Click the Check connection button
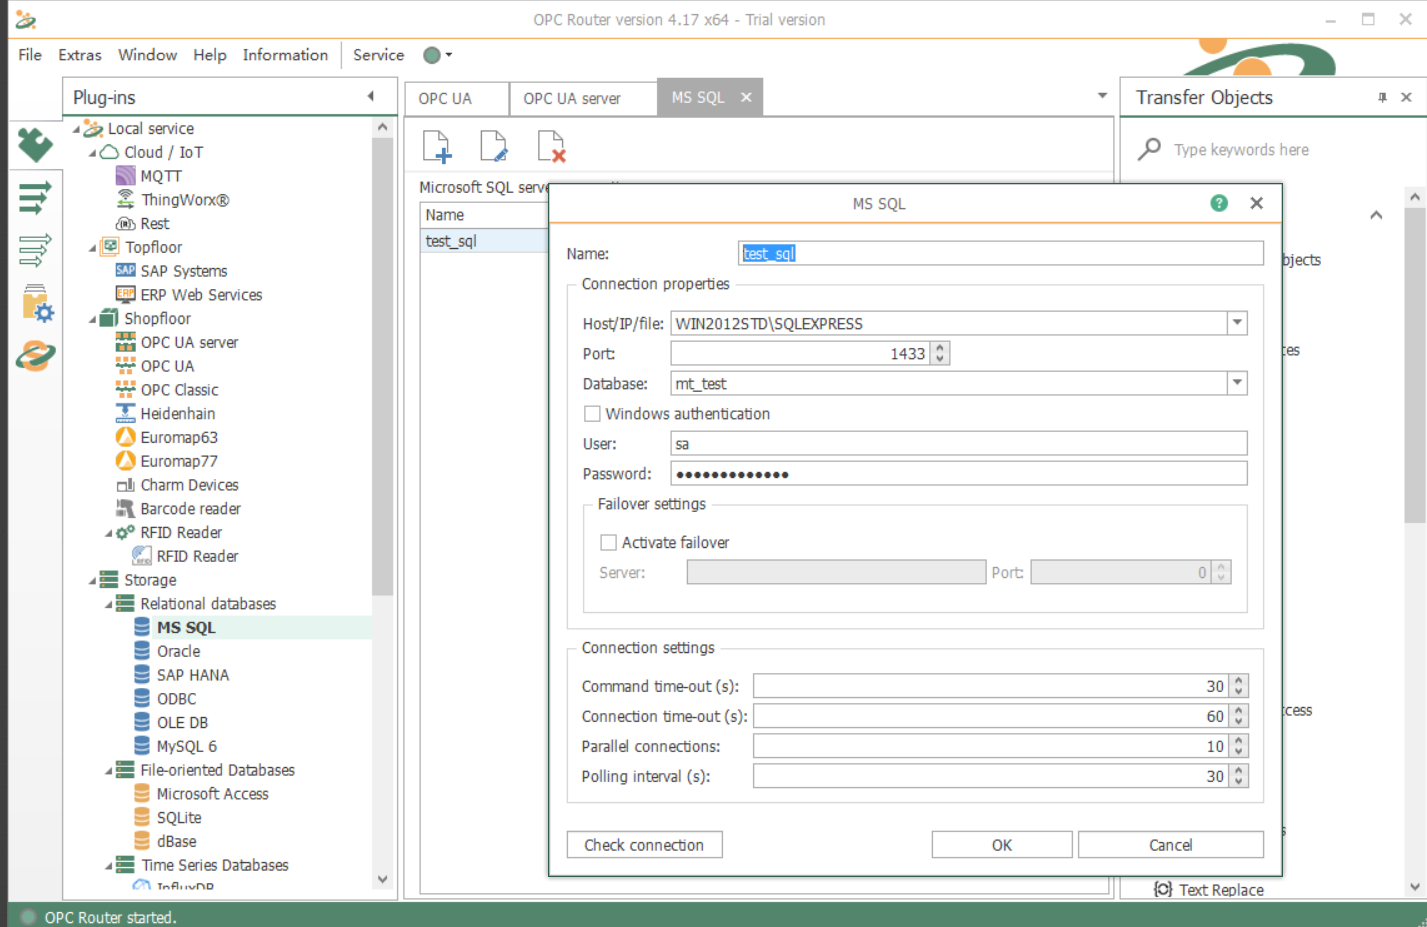 pyautogui.click(x=644, y=845)
